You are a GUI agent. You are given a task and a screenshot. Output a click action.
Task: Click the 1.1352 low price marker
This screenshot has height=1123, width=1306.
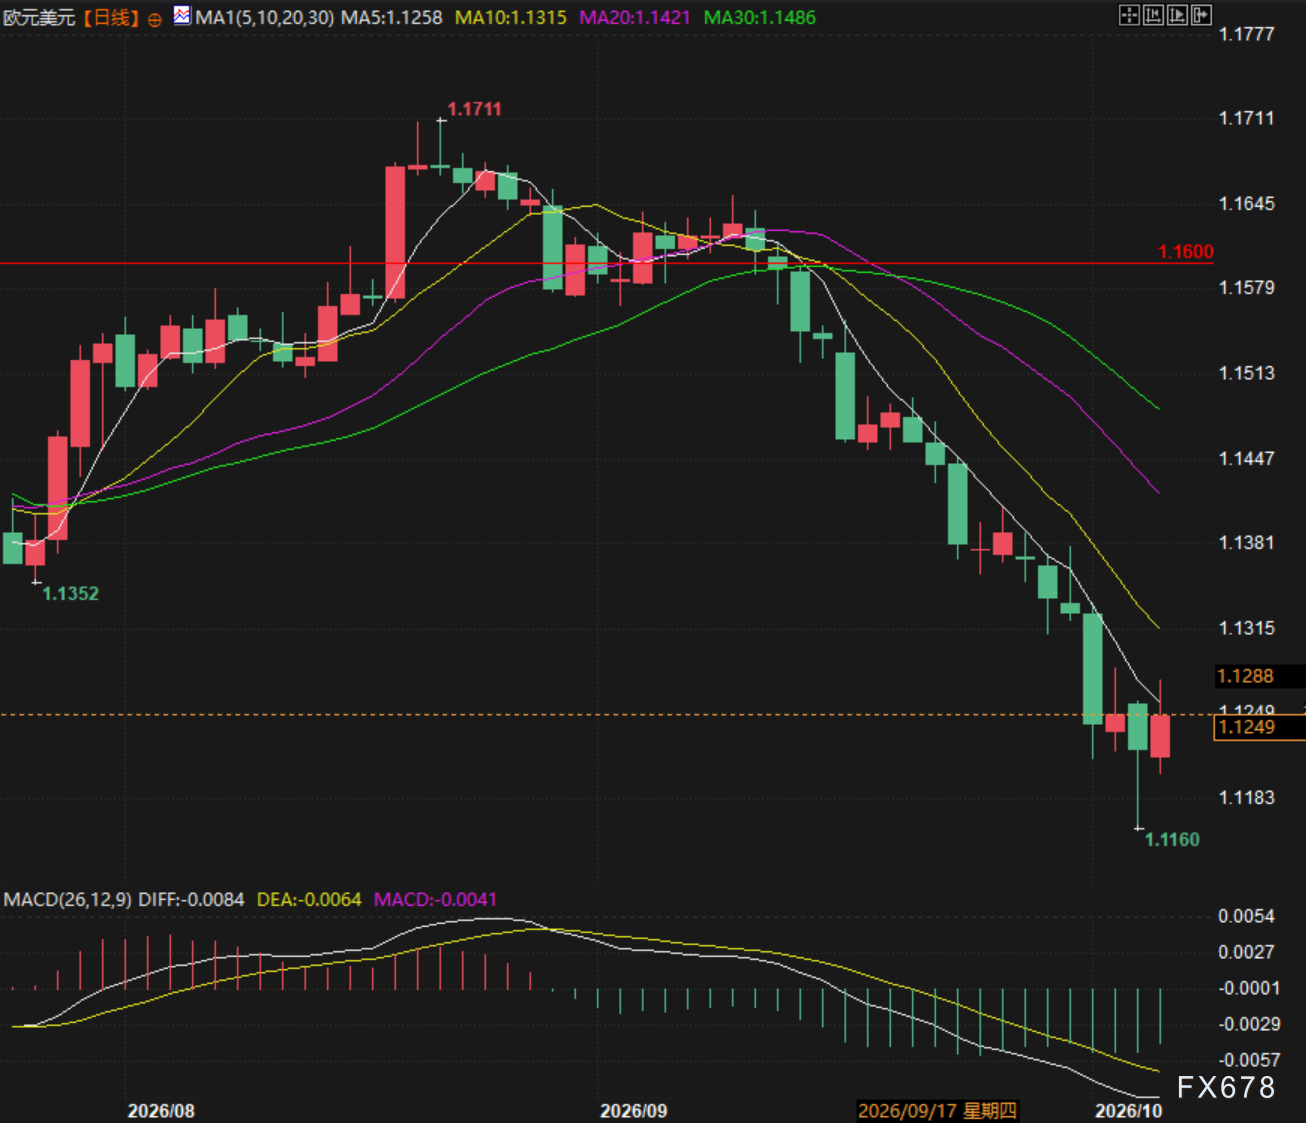70,593
